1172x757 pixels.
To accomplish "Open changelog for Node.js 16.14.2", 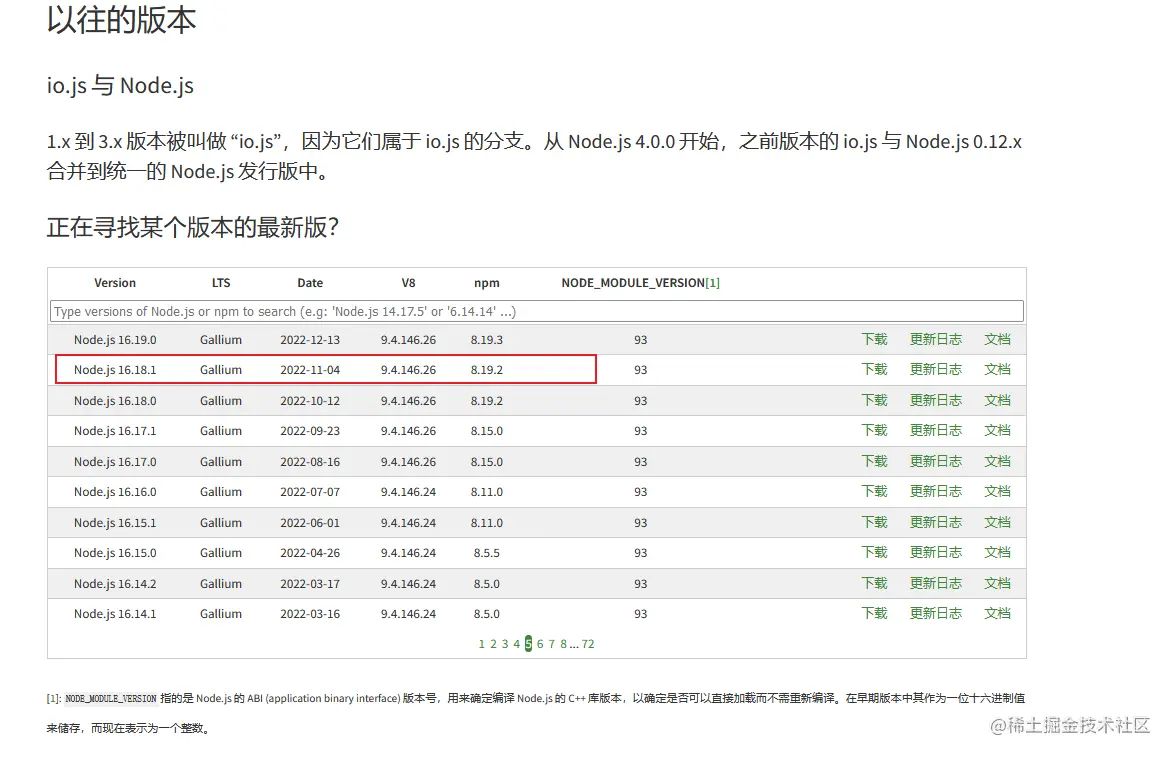I will (935, 583).
